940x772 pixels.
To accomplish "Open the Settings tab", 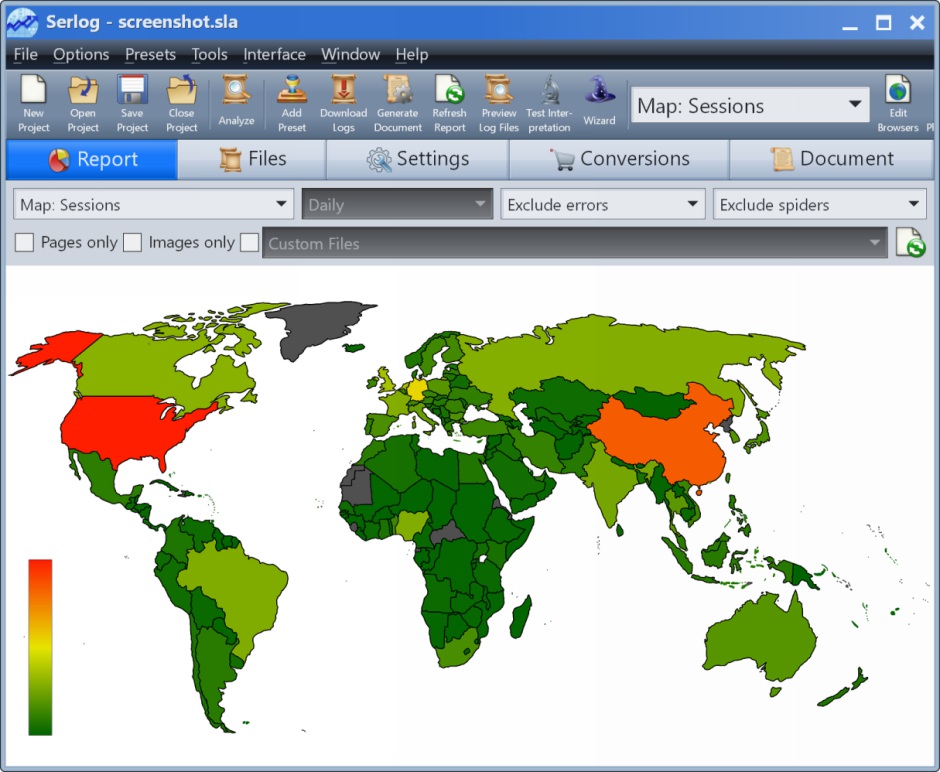I will coord(417,159).
